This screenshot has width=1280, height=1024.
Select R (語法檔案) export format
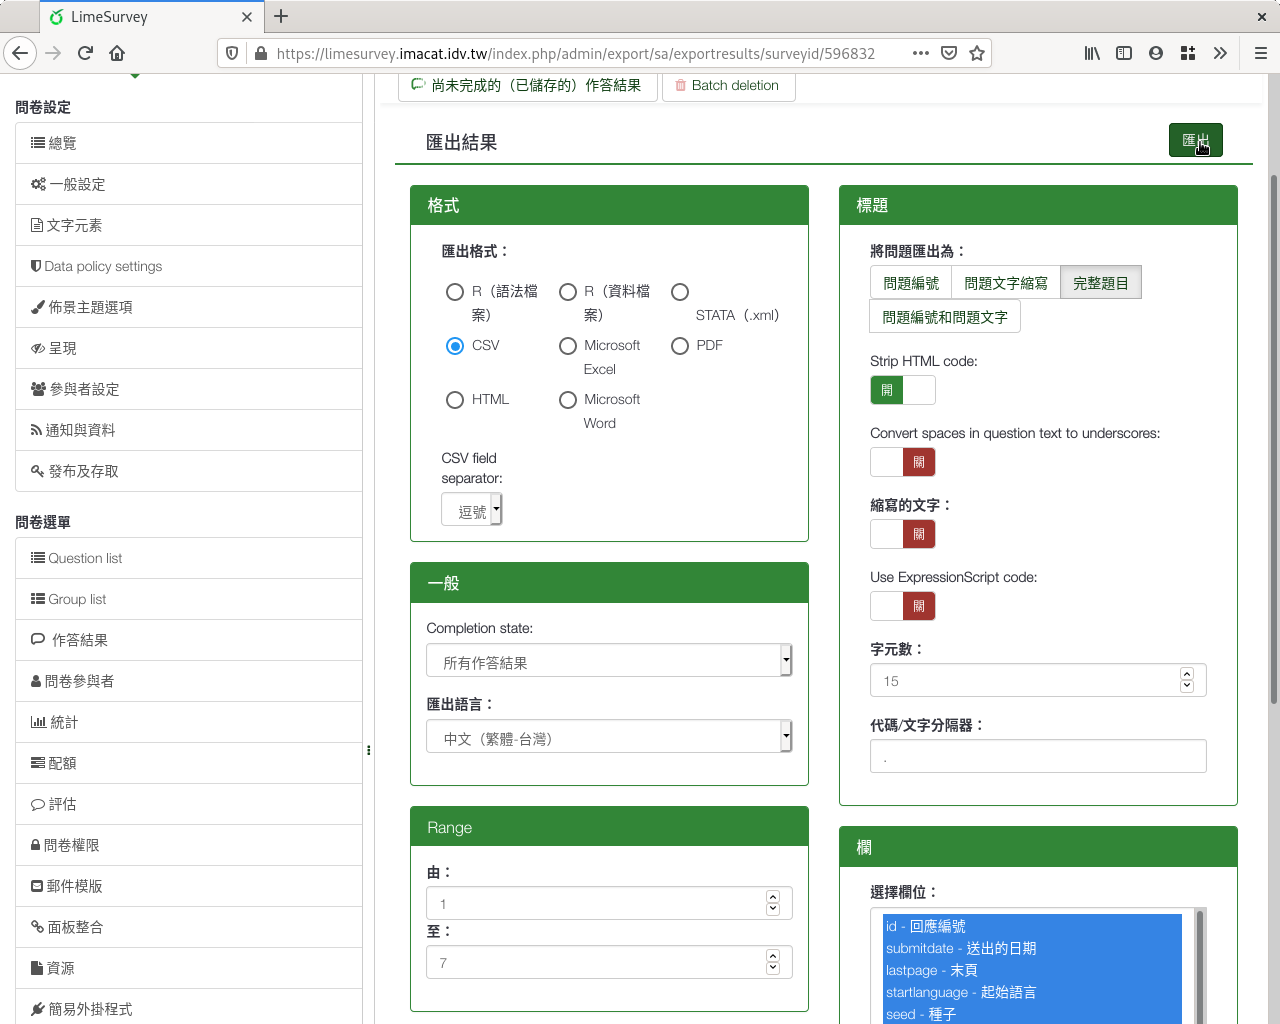pos(455,292)
